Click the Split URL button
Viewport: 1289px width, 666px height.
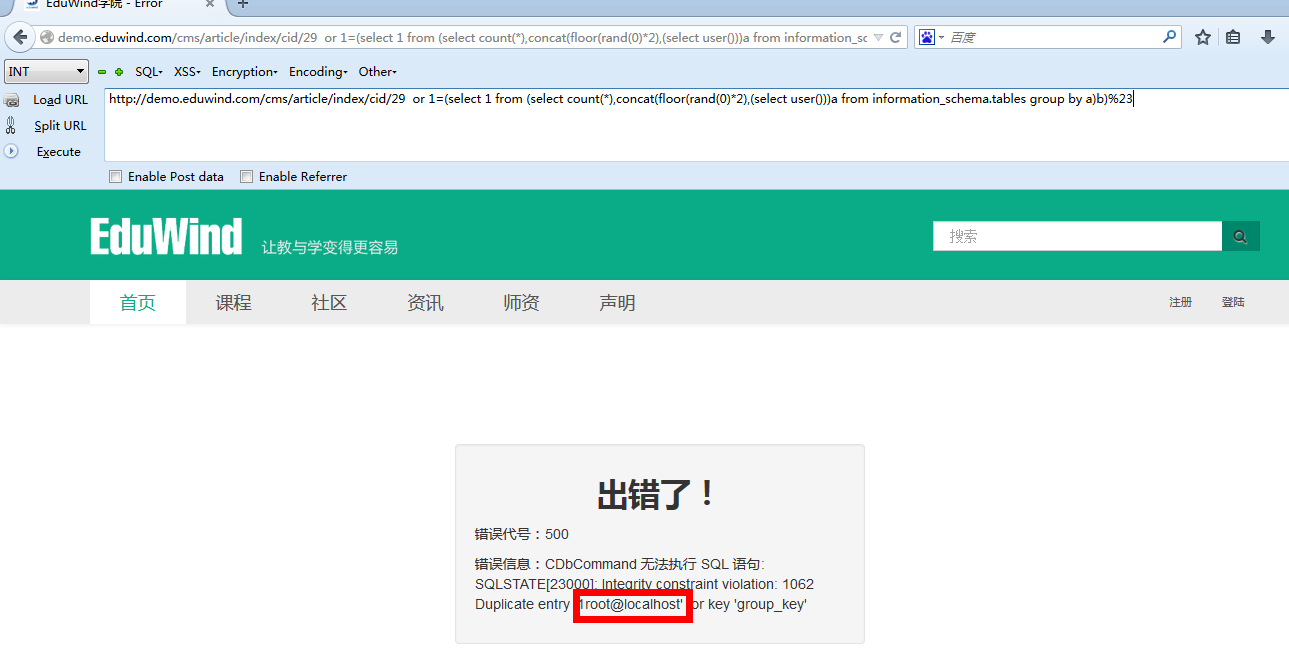tap(61, 126)
